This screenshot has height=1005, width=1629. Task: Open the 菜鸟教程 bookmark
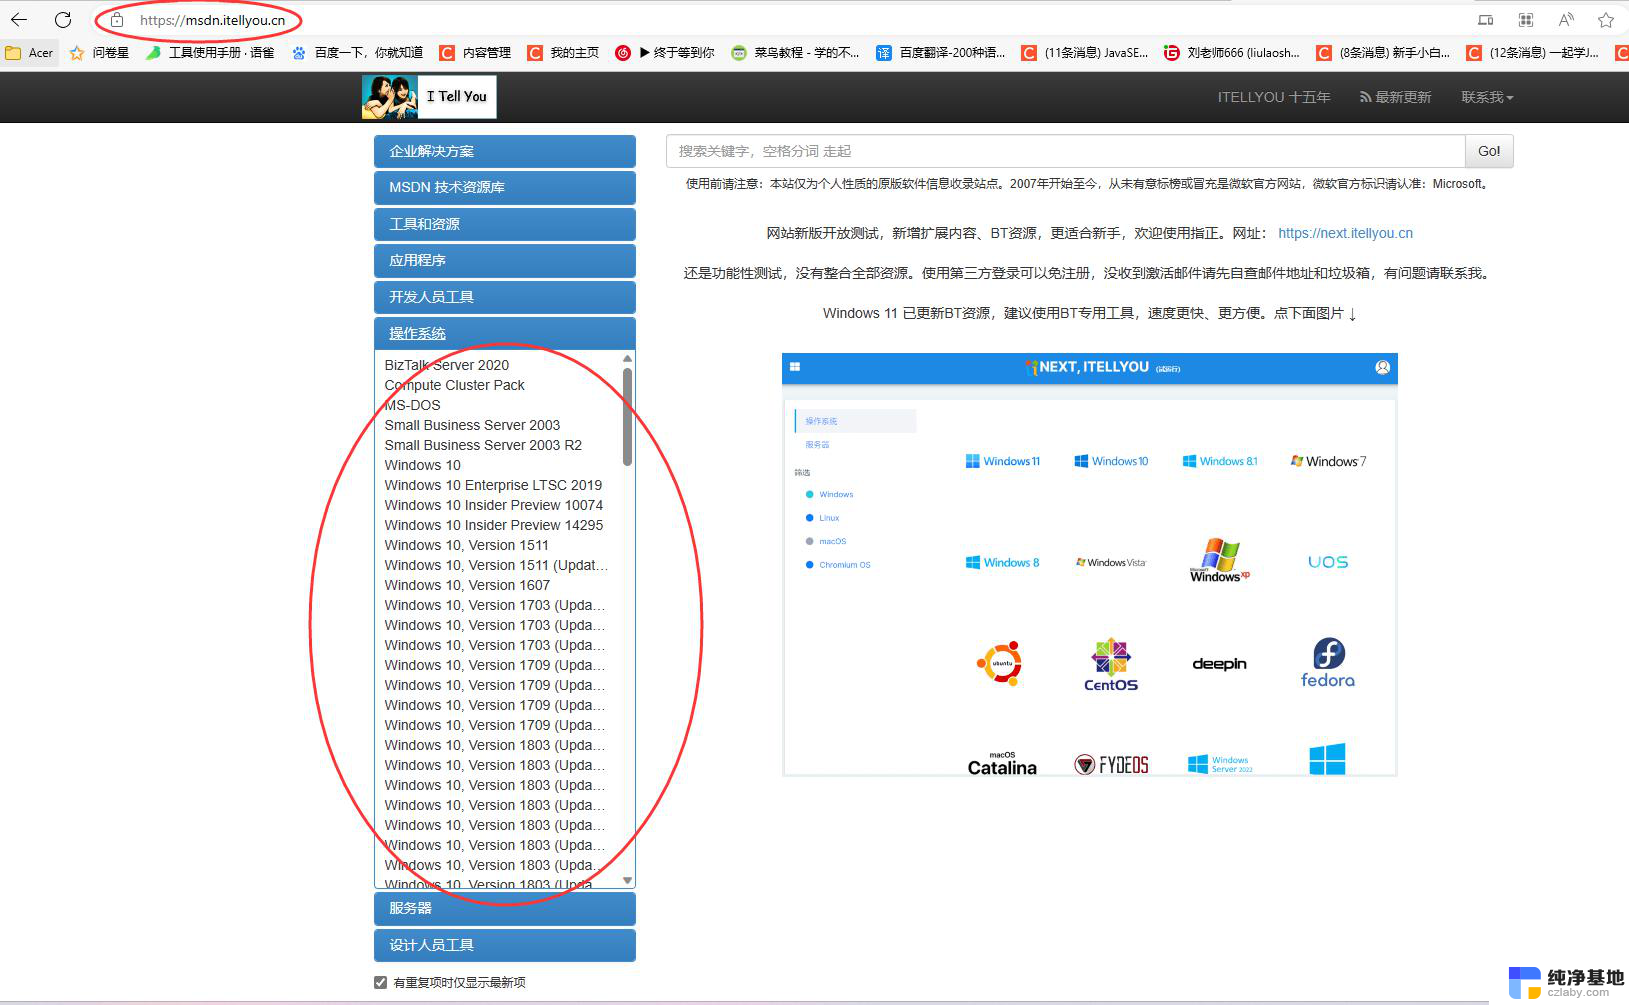(795, 53)
